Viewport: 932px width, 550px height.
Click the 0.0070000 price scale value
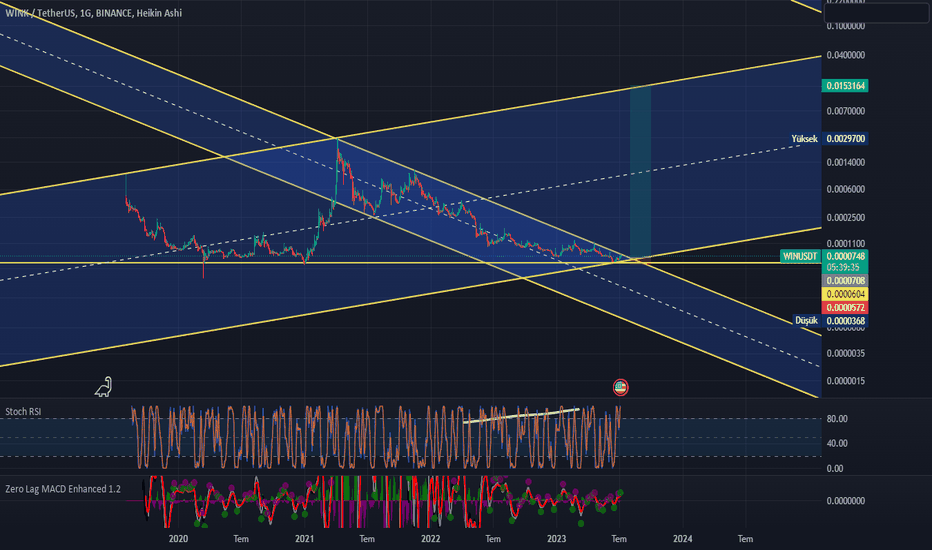(845, 111)
